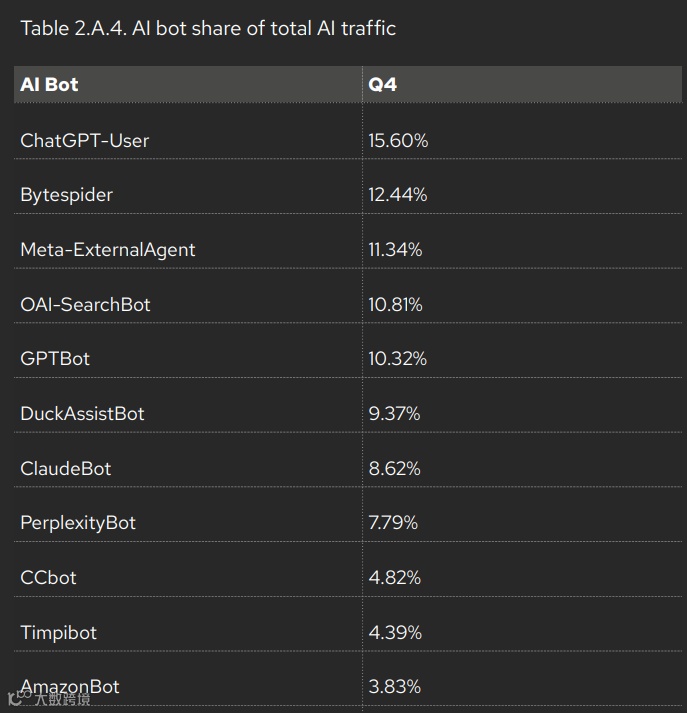Click the 12.44% value for Bytespider

(398, 195)
